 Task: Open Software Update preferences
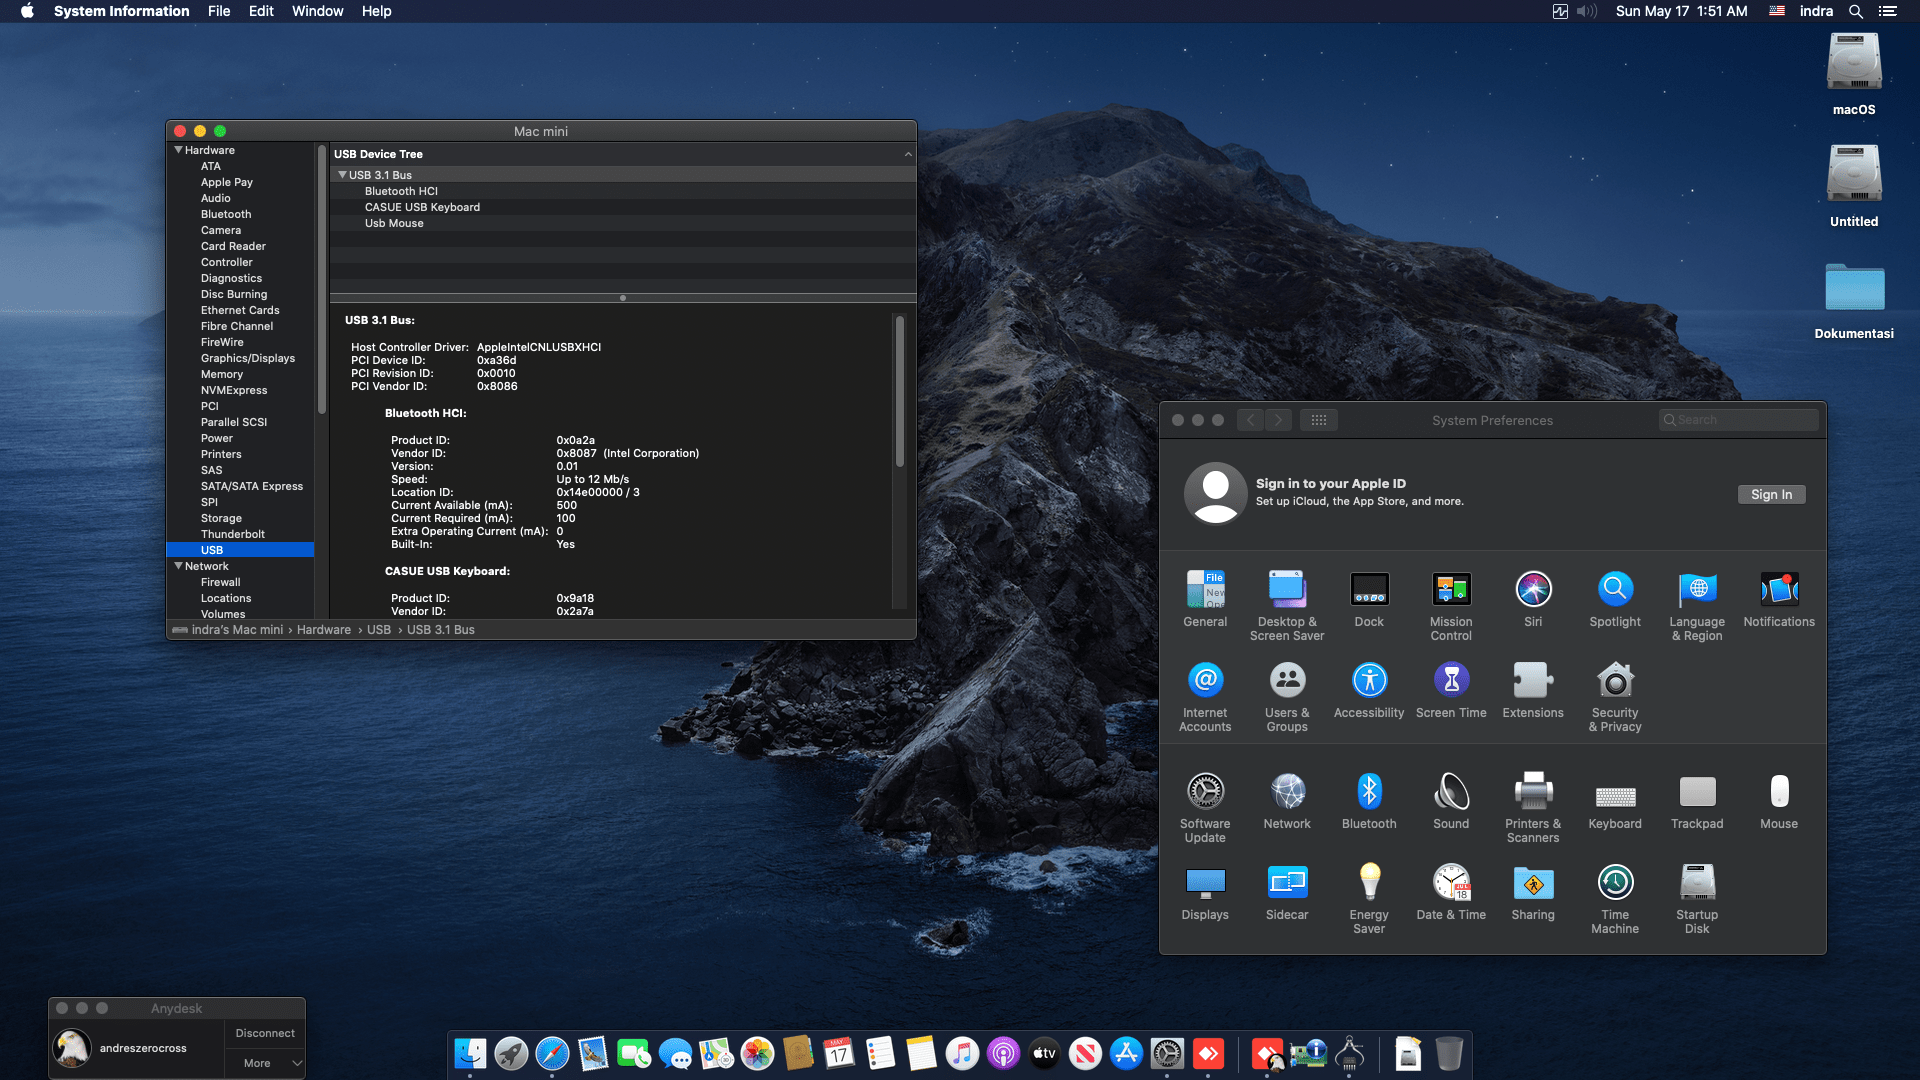[1205, 807]
